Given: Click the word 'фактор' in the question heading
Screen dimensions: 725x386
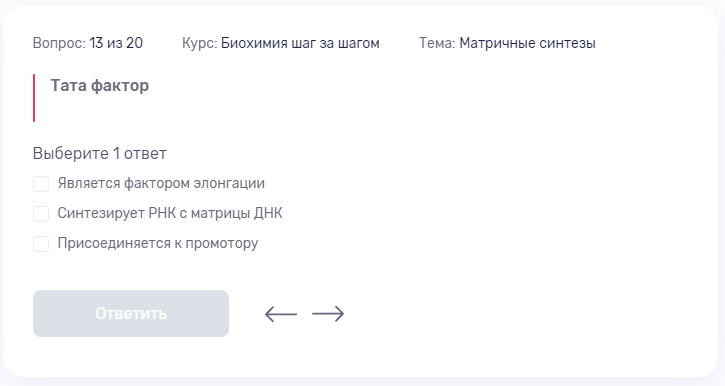Looking at the screenshot, I should pos(120,86).
